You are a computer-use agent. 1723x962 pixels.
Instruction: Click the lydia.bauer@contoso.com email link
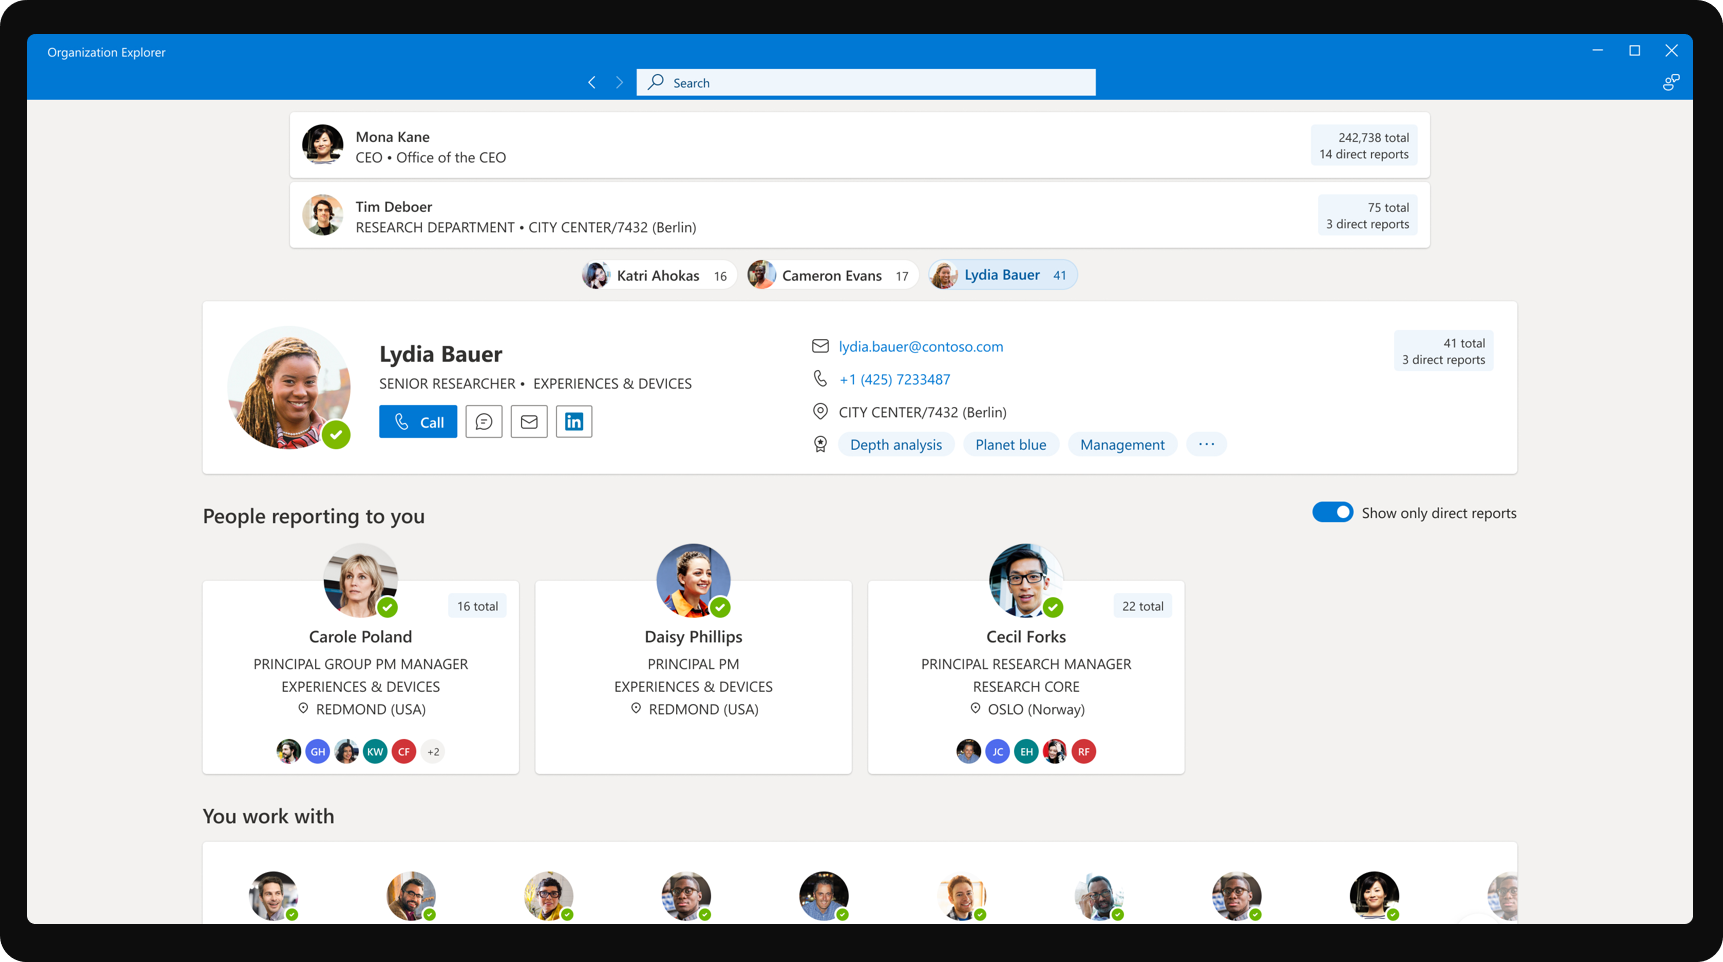point(920,347)
